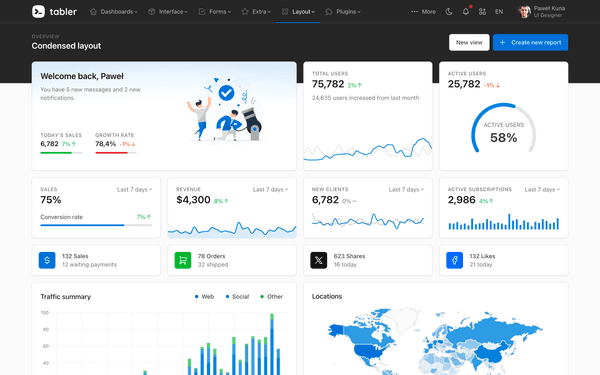Click the 623 Shares text

349,256
